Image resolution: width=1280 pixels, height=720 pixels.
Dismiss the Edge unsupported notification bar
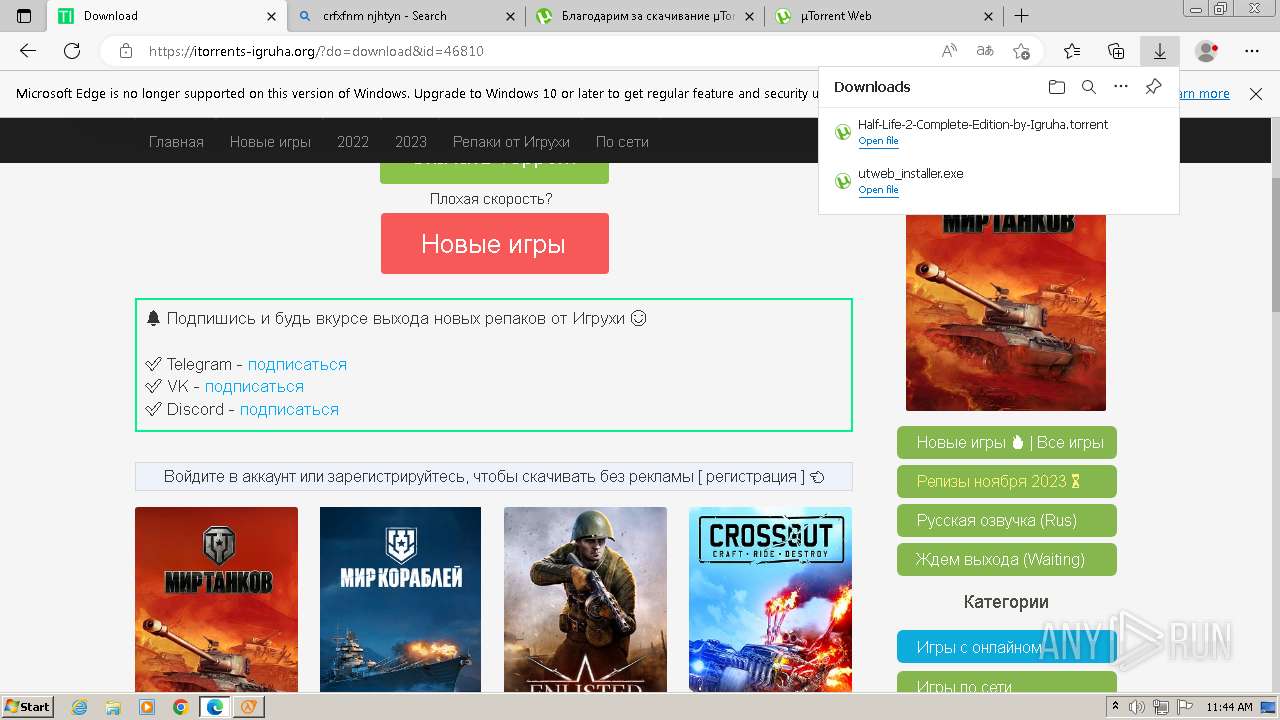tap(1256, 93)
